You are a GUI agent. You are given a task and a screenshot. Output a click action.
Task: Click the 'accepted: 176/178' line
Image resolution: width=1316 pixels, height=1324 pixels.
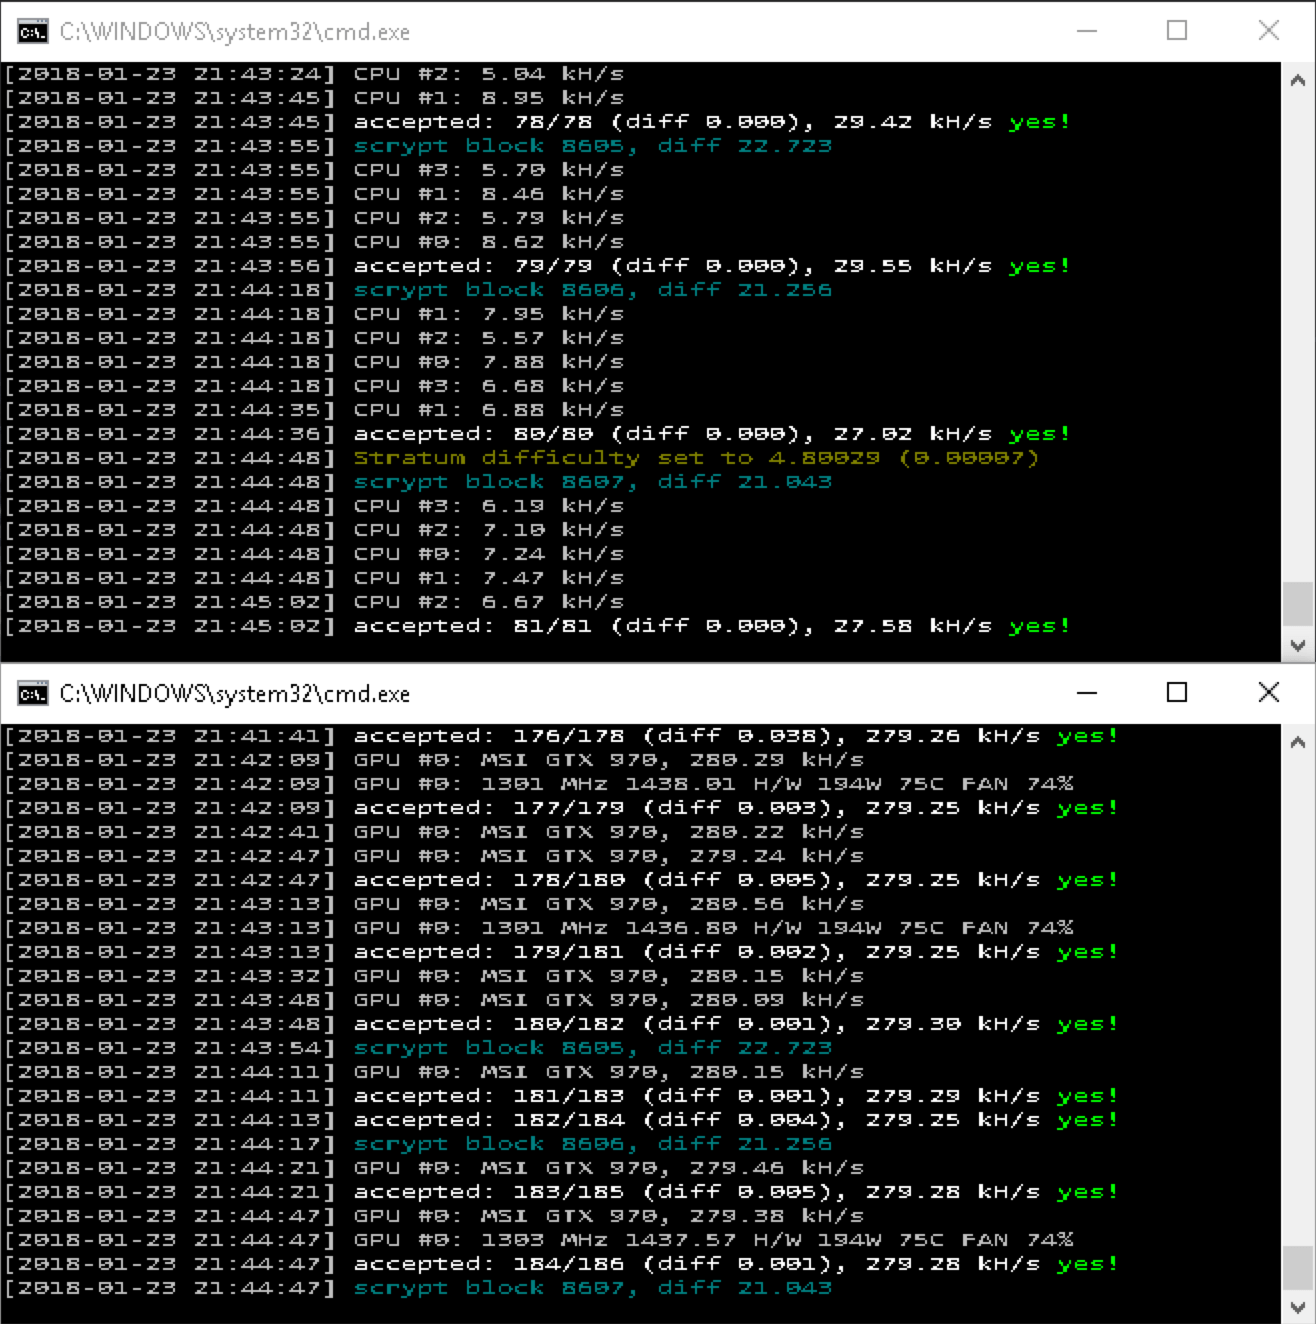point(562,736)
